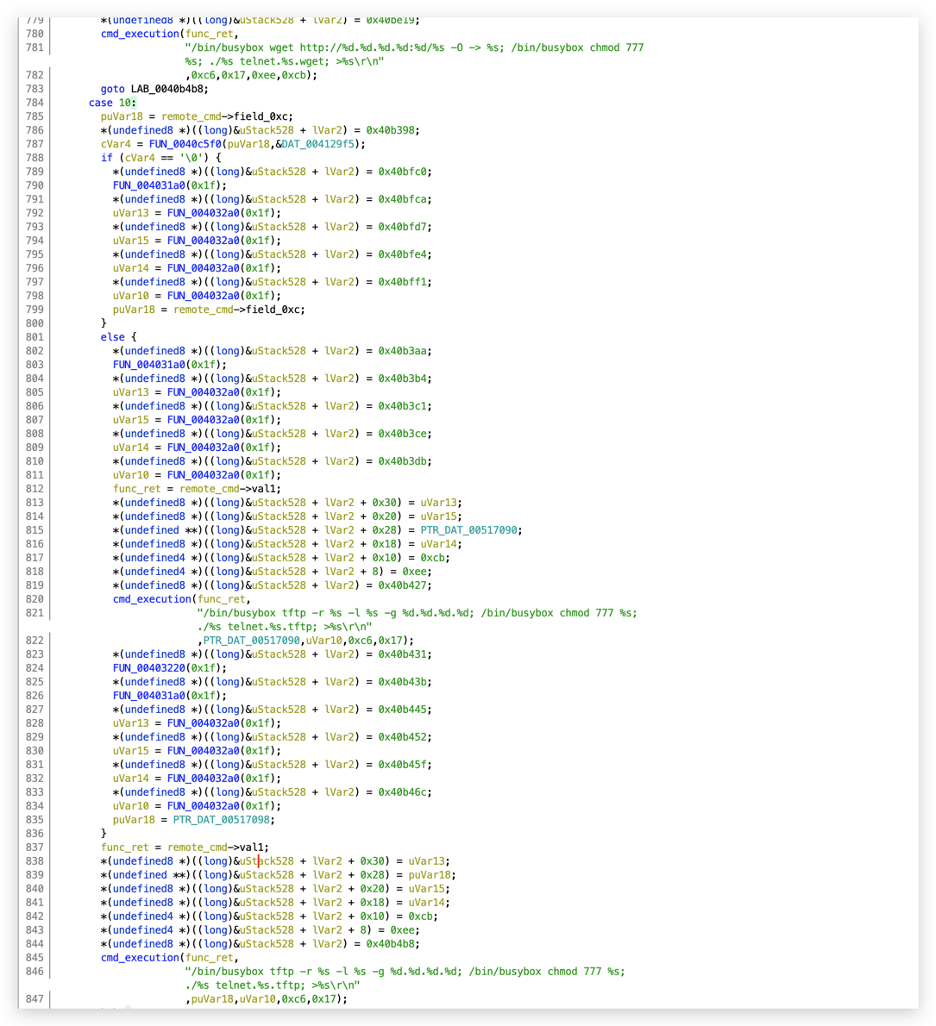The height and width of the screenshot is (1026, 936).
Task: Click the busybox wget format string
Action: pos(414,54)
